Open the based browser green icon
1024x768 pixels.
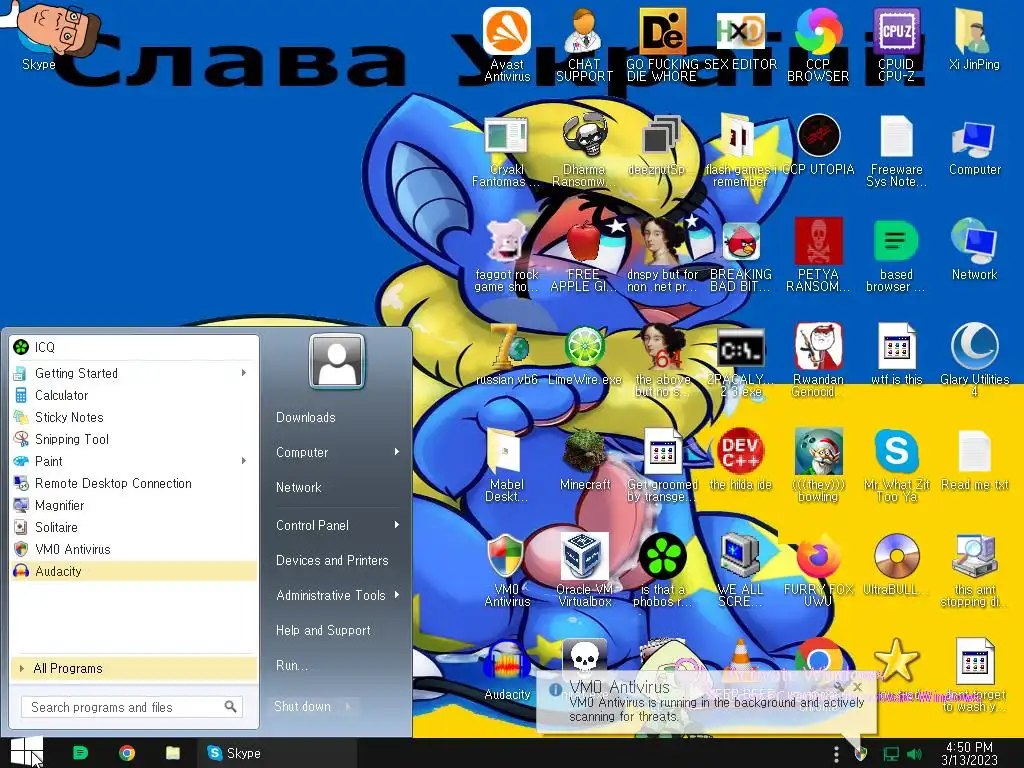[x=896, y=255]
